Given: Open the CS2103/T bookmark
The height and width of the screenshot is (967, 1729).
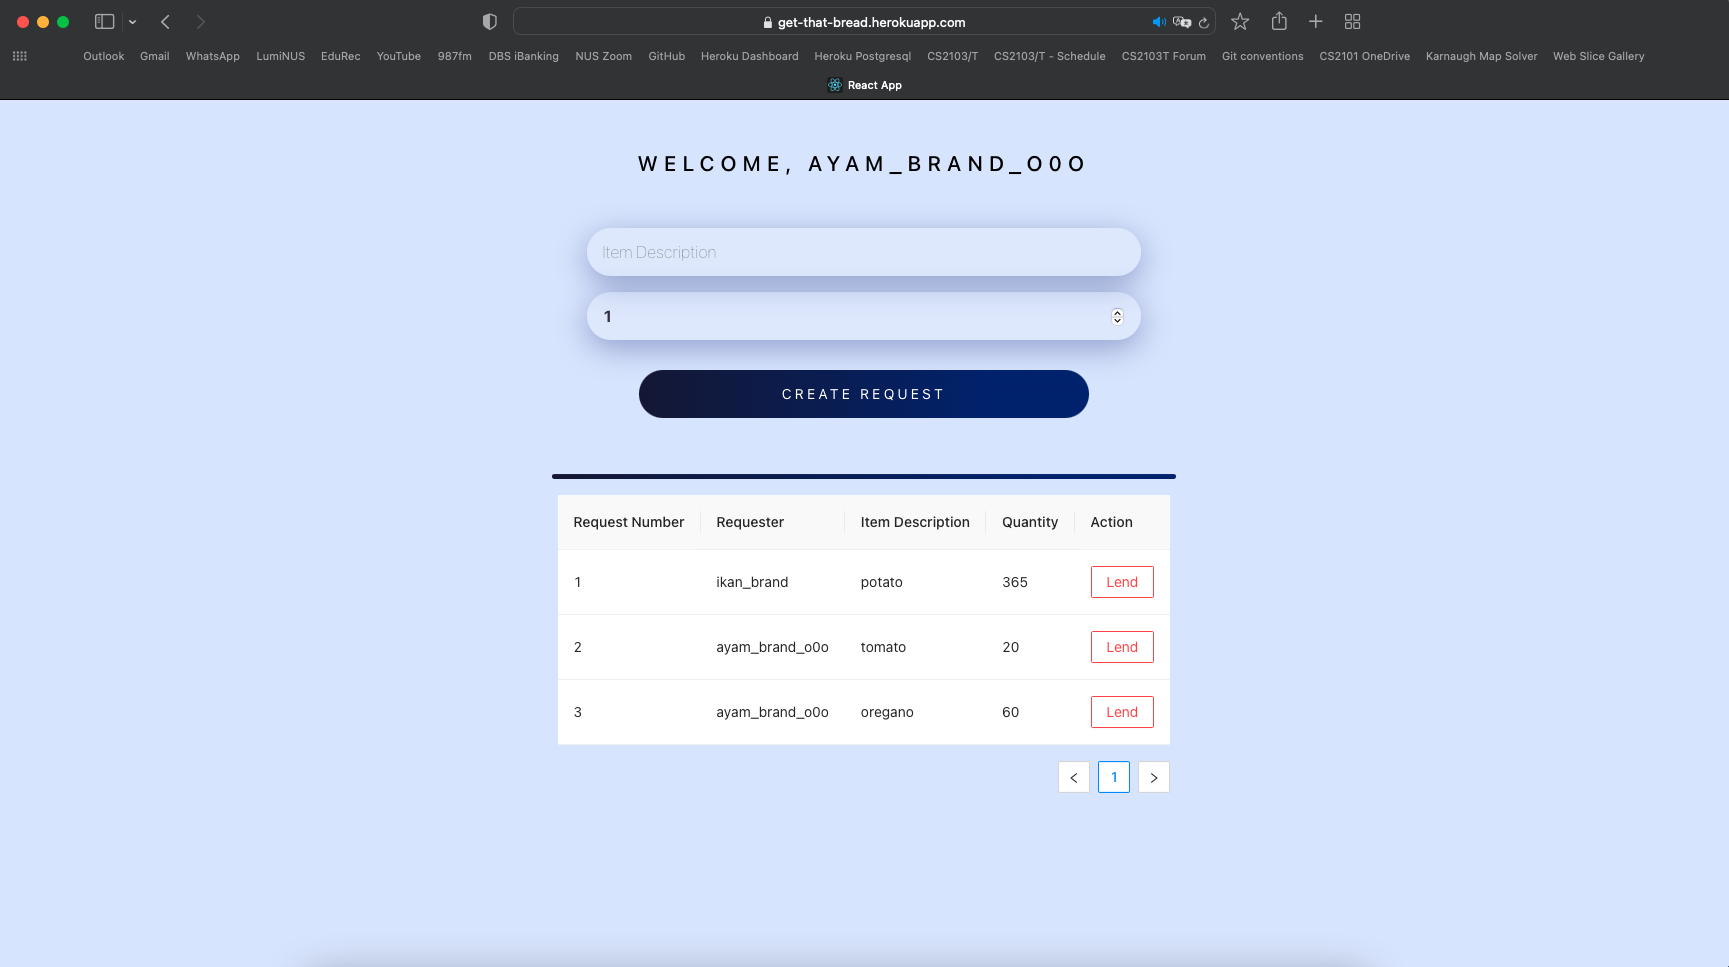Looking at the screenshot, I should (953, 56).
